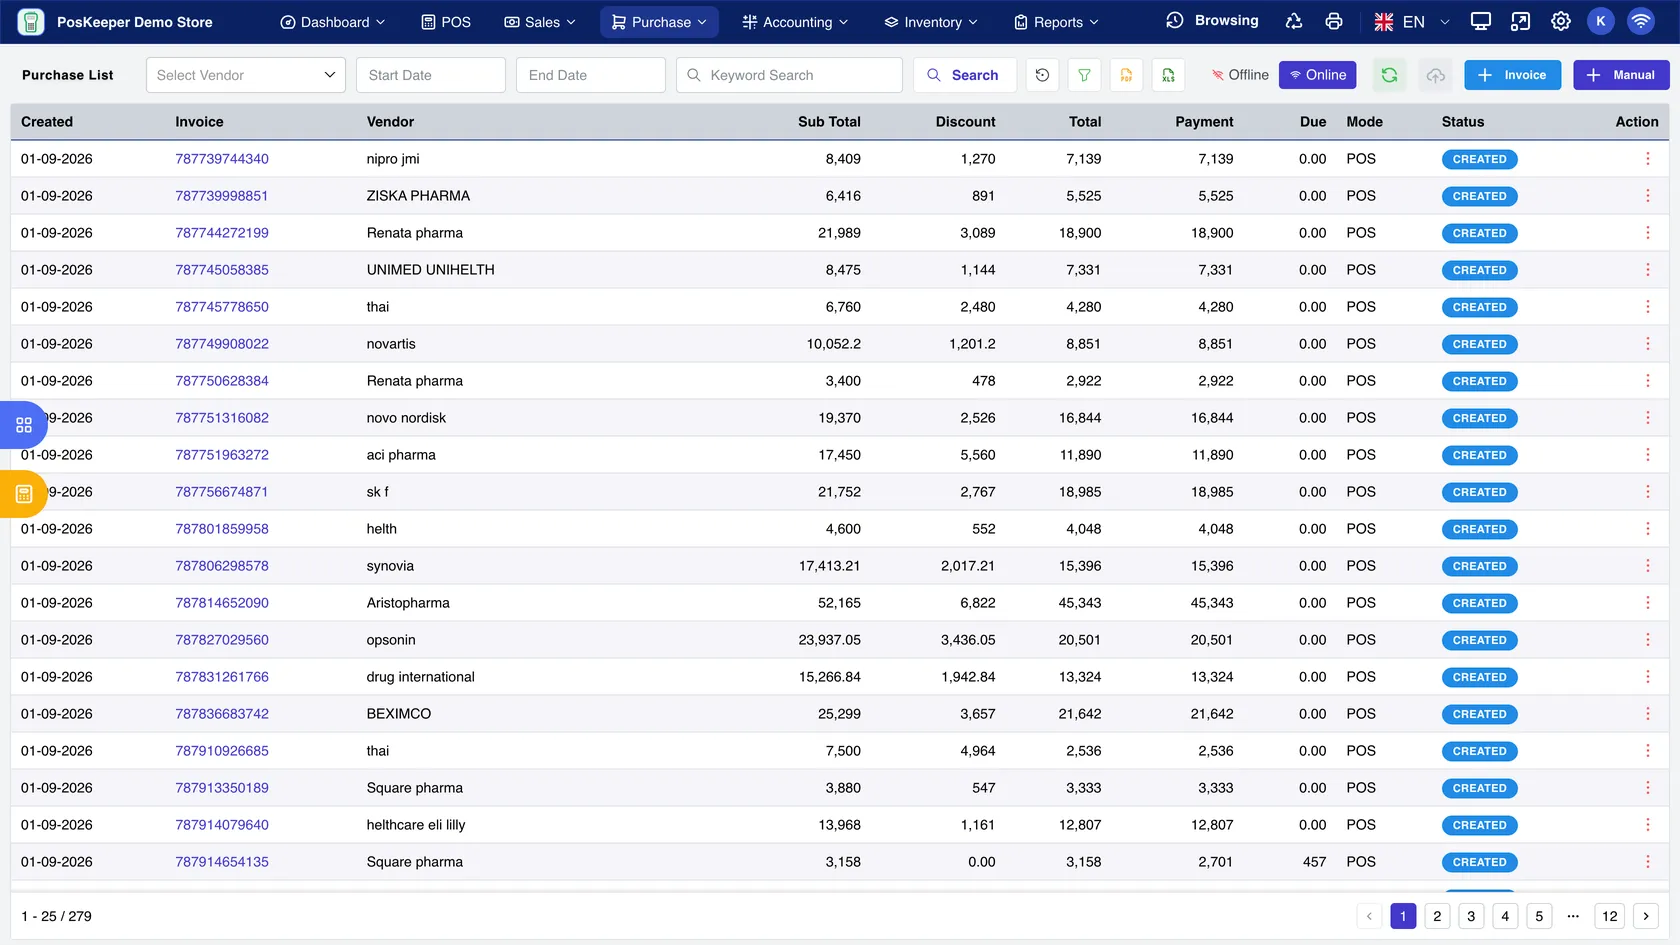The image size is (1680, 945).
Task: Open action menu for synovia row
Action: (1647, 566)
